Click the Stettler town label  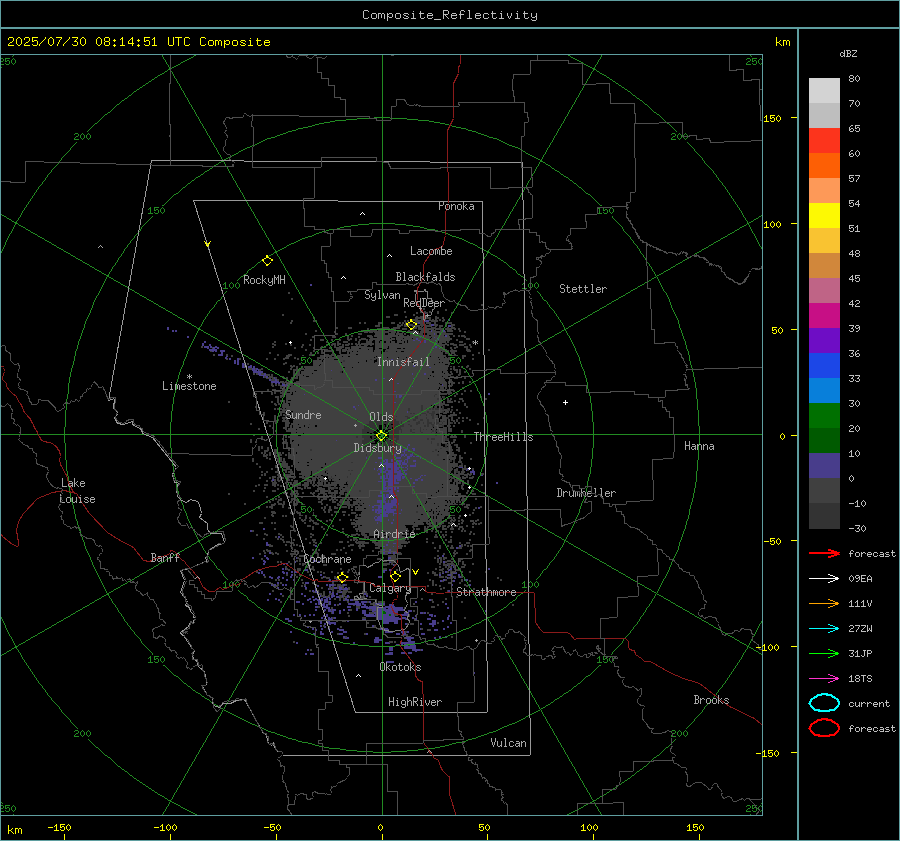pos(583,289)
